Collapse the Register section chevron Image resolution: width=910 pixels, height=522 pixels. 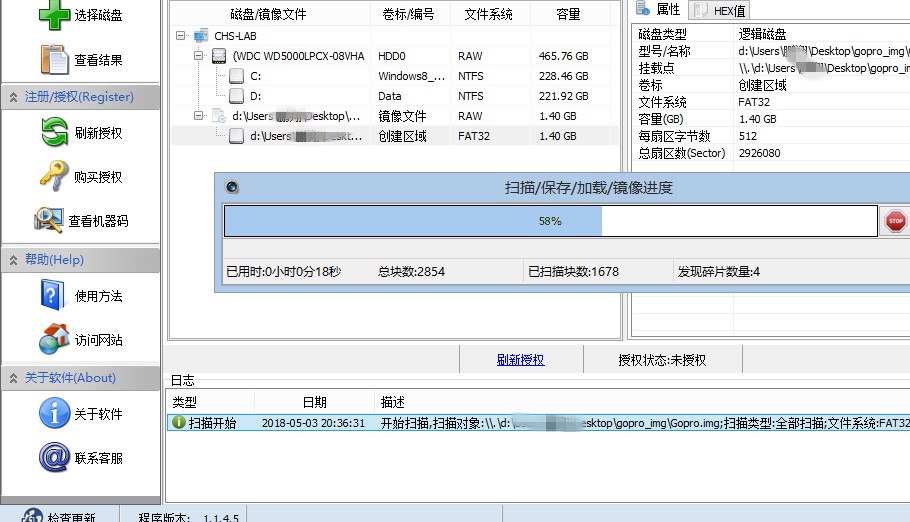tap(13, 97)
